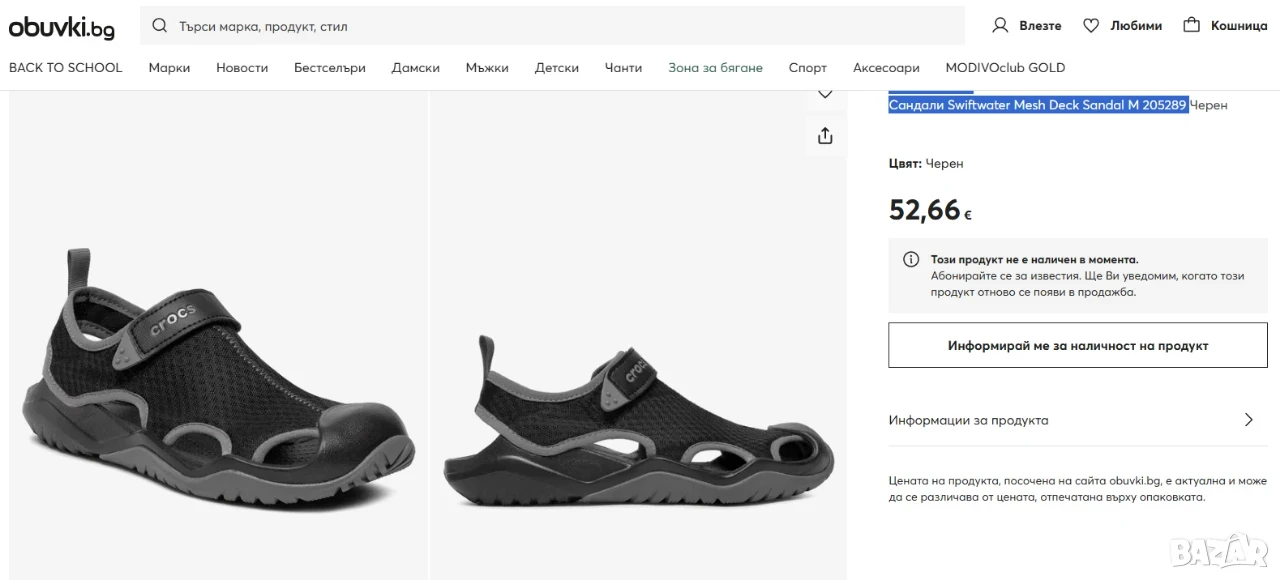Viewport: 1280px width, 580px height.
Task: Open the Мъжки category menu
Action: pyautogui.click(x=487, y=68)
